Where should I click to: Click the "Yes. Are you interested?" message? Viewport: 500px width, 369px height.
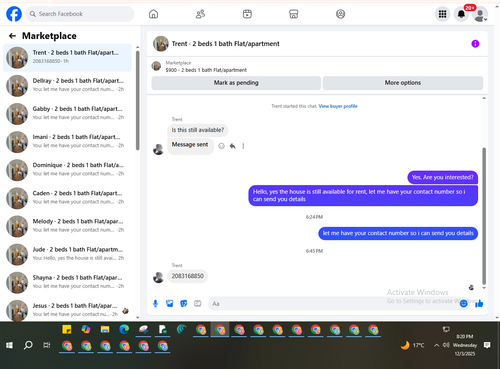point(442,177)
